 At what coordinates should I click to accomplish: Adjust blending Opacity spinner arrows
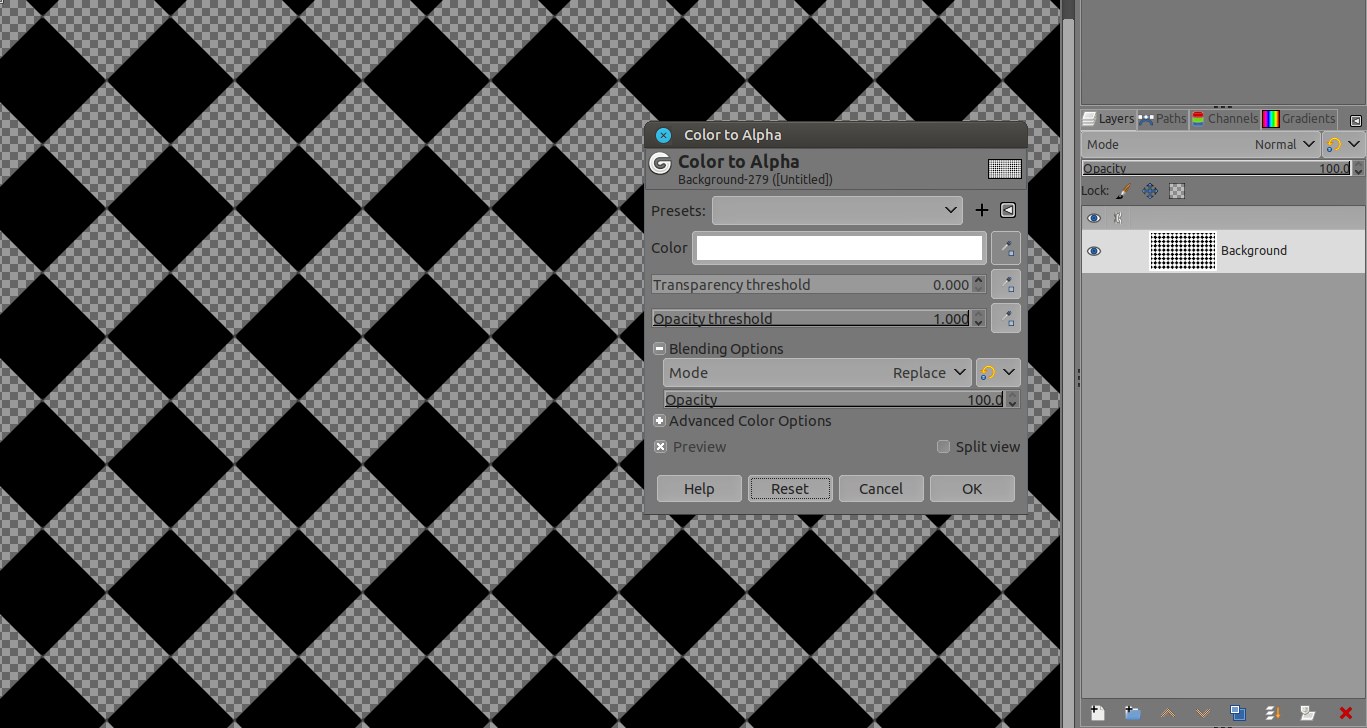pos(1012,400)
